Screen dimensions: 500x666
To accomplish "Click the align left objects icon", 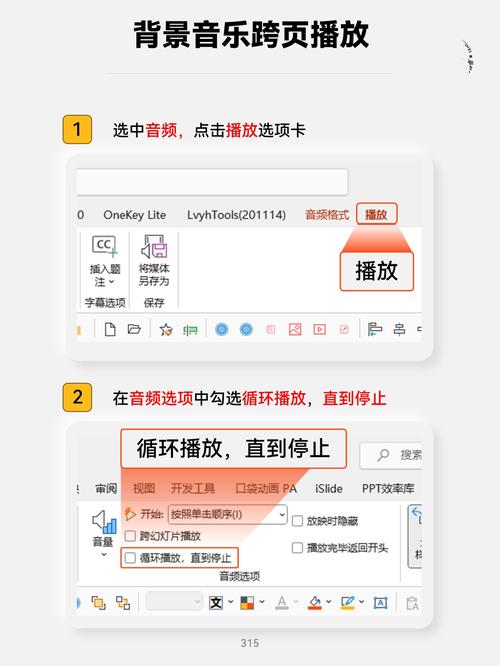I will click(x=375, y=329).
